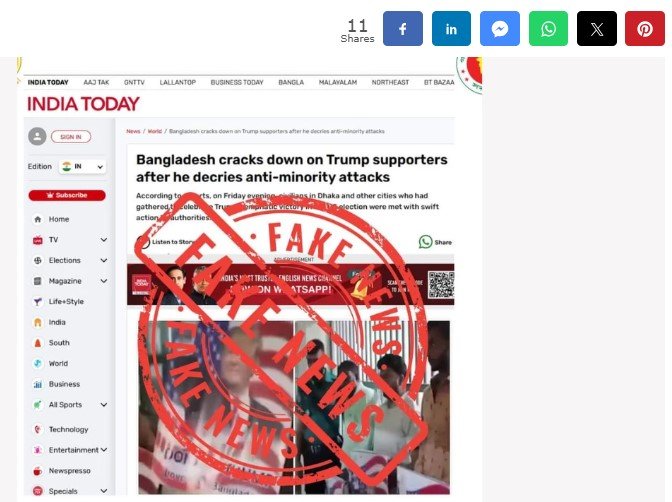Share via the LinkedIn icon
This screenshot has height=502, width=672.
[x=451, y=29]
